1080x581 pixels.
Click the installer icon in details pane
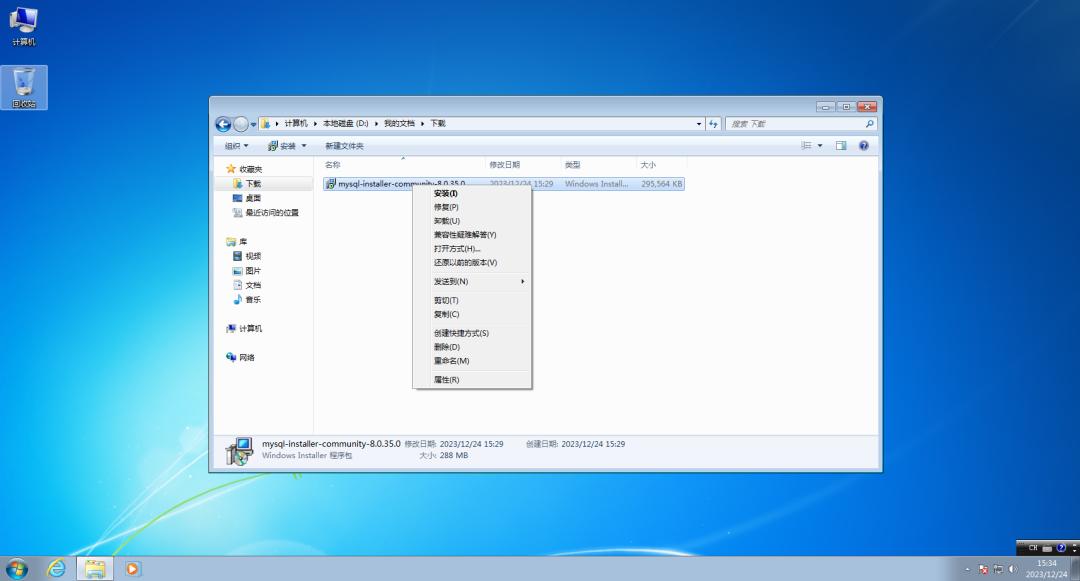239,451
